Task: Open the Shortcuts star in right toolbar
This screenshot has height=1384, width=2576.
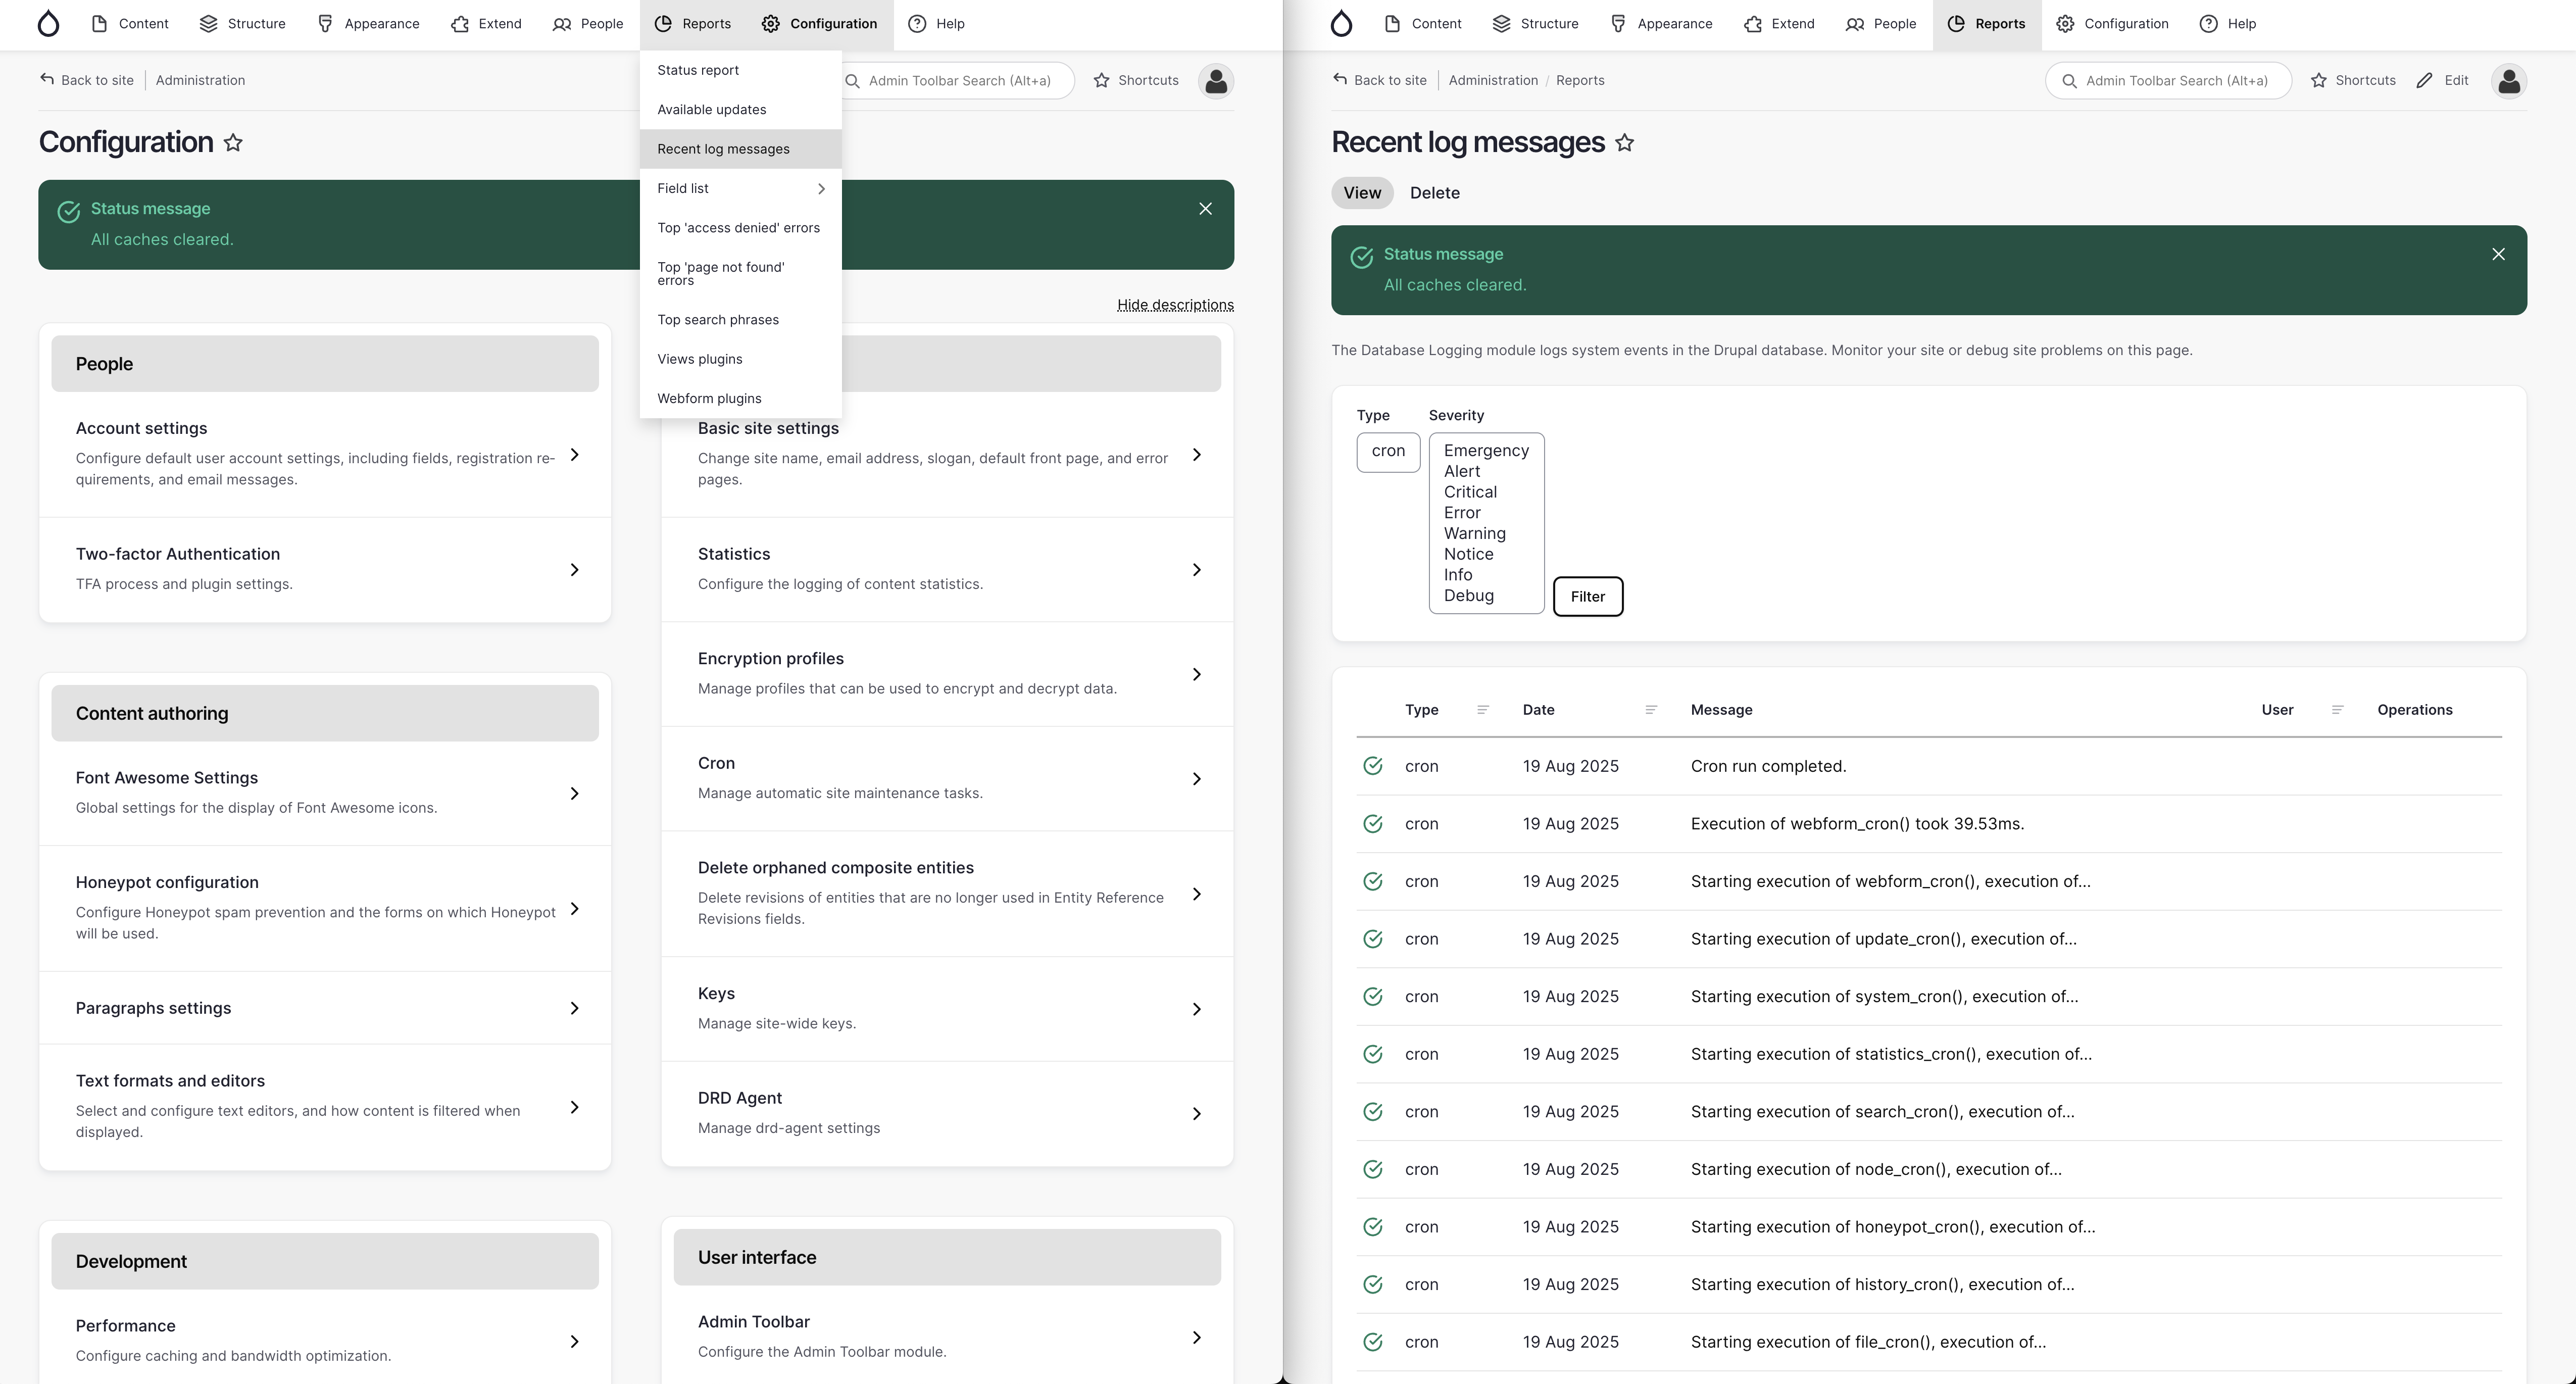Action: pyautogui.click(x=2352, y=81)
